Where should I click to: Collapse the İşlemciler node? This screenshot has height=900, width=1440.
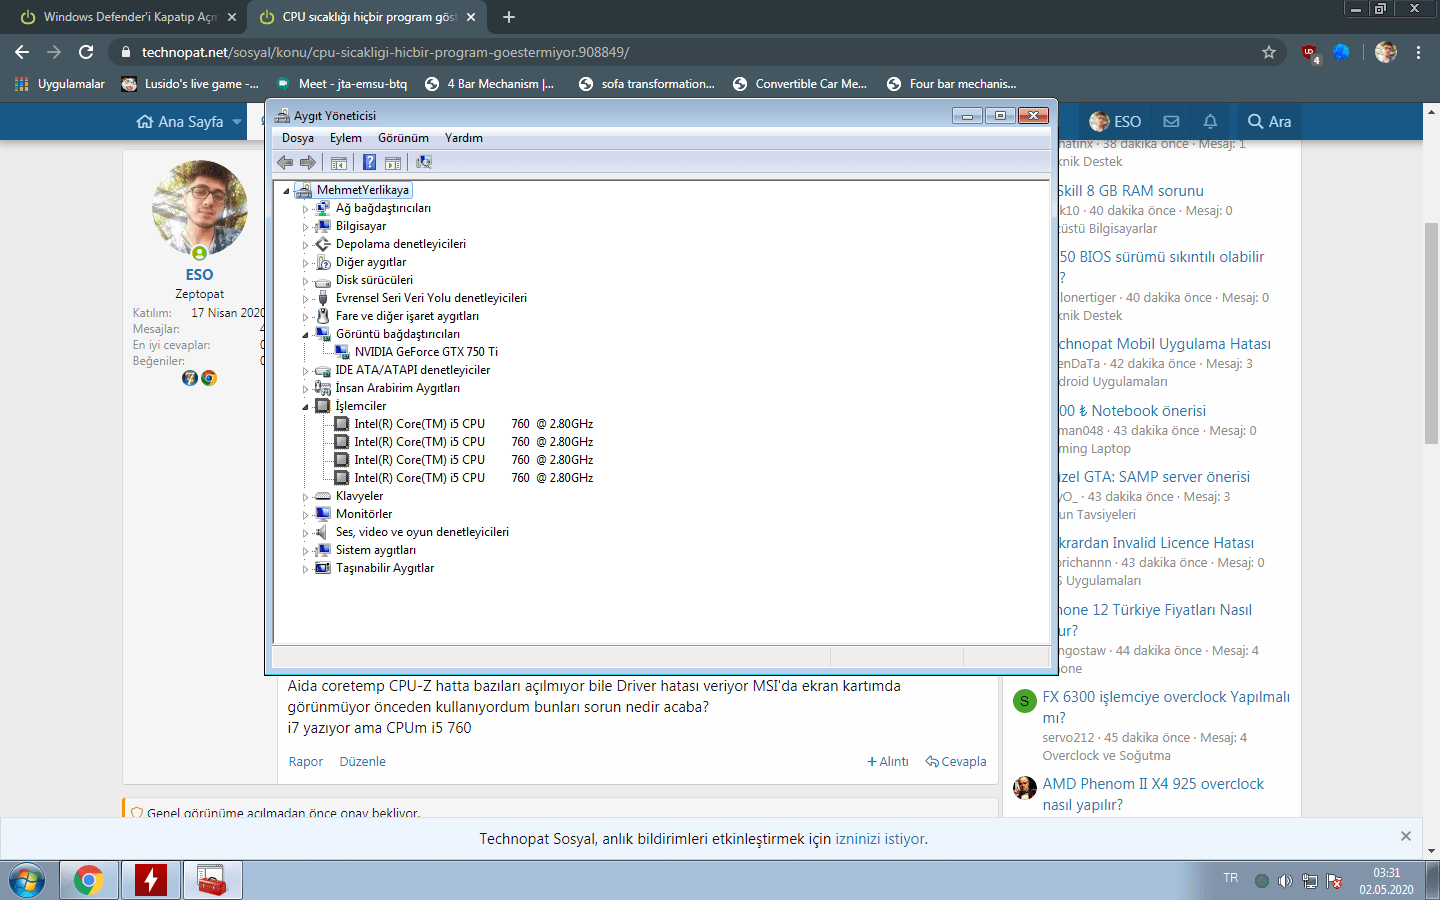305,407
